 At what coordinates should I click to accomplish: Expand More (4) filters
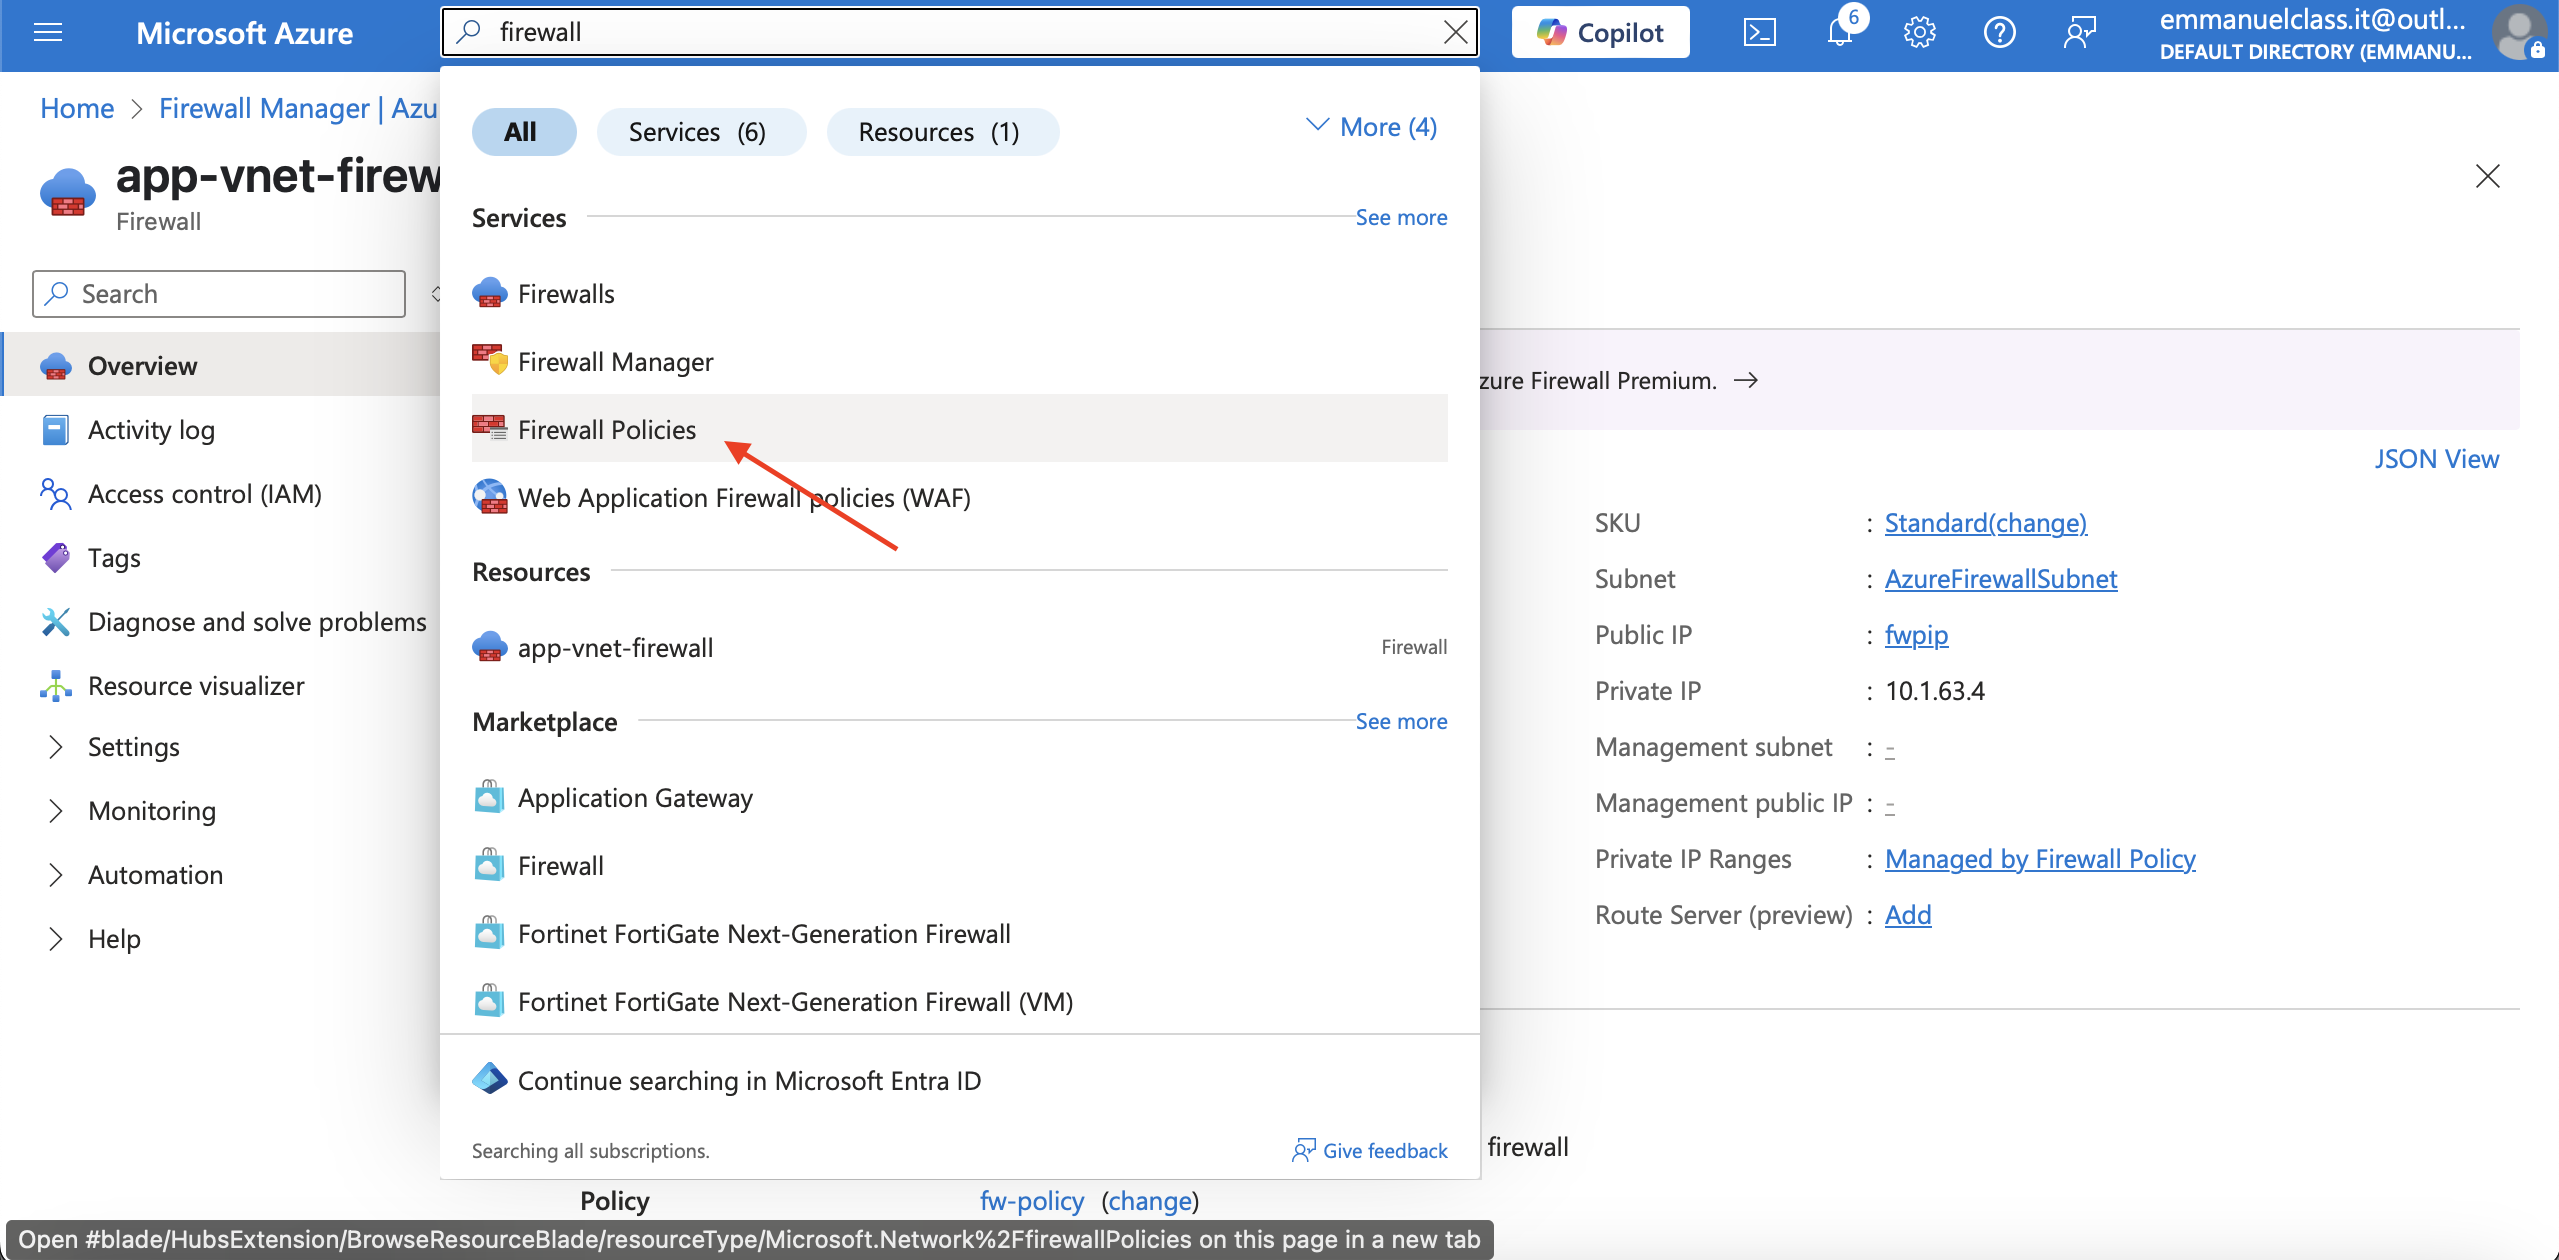coord(1371,127)
